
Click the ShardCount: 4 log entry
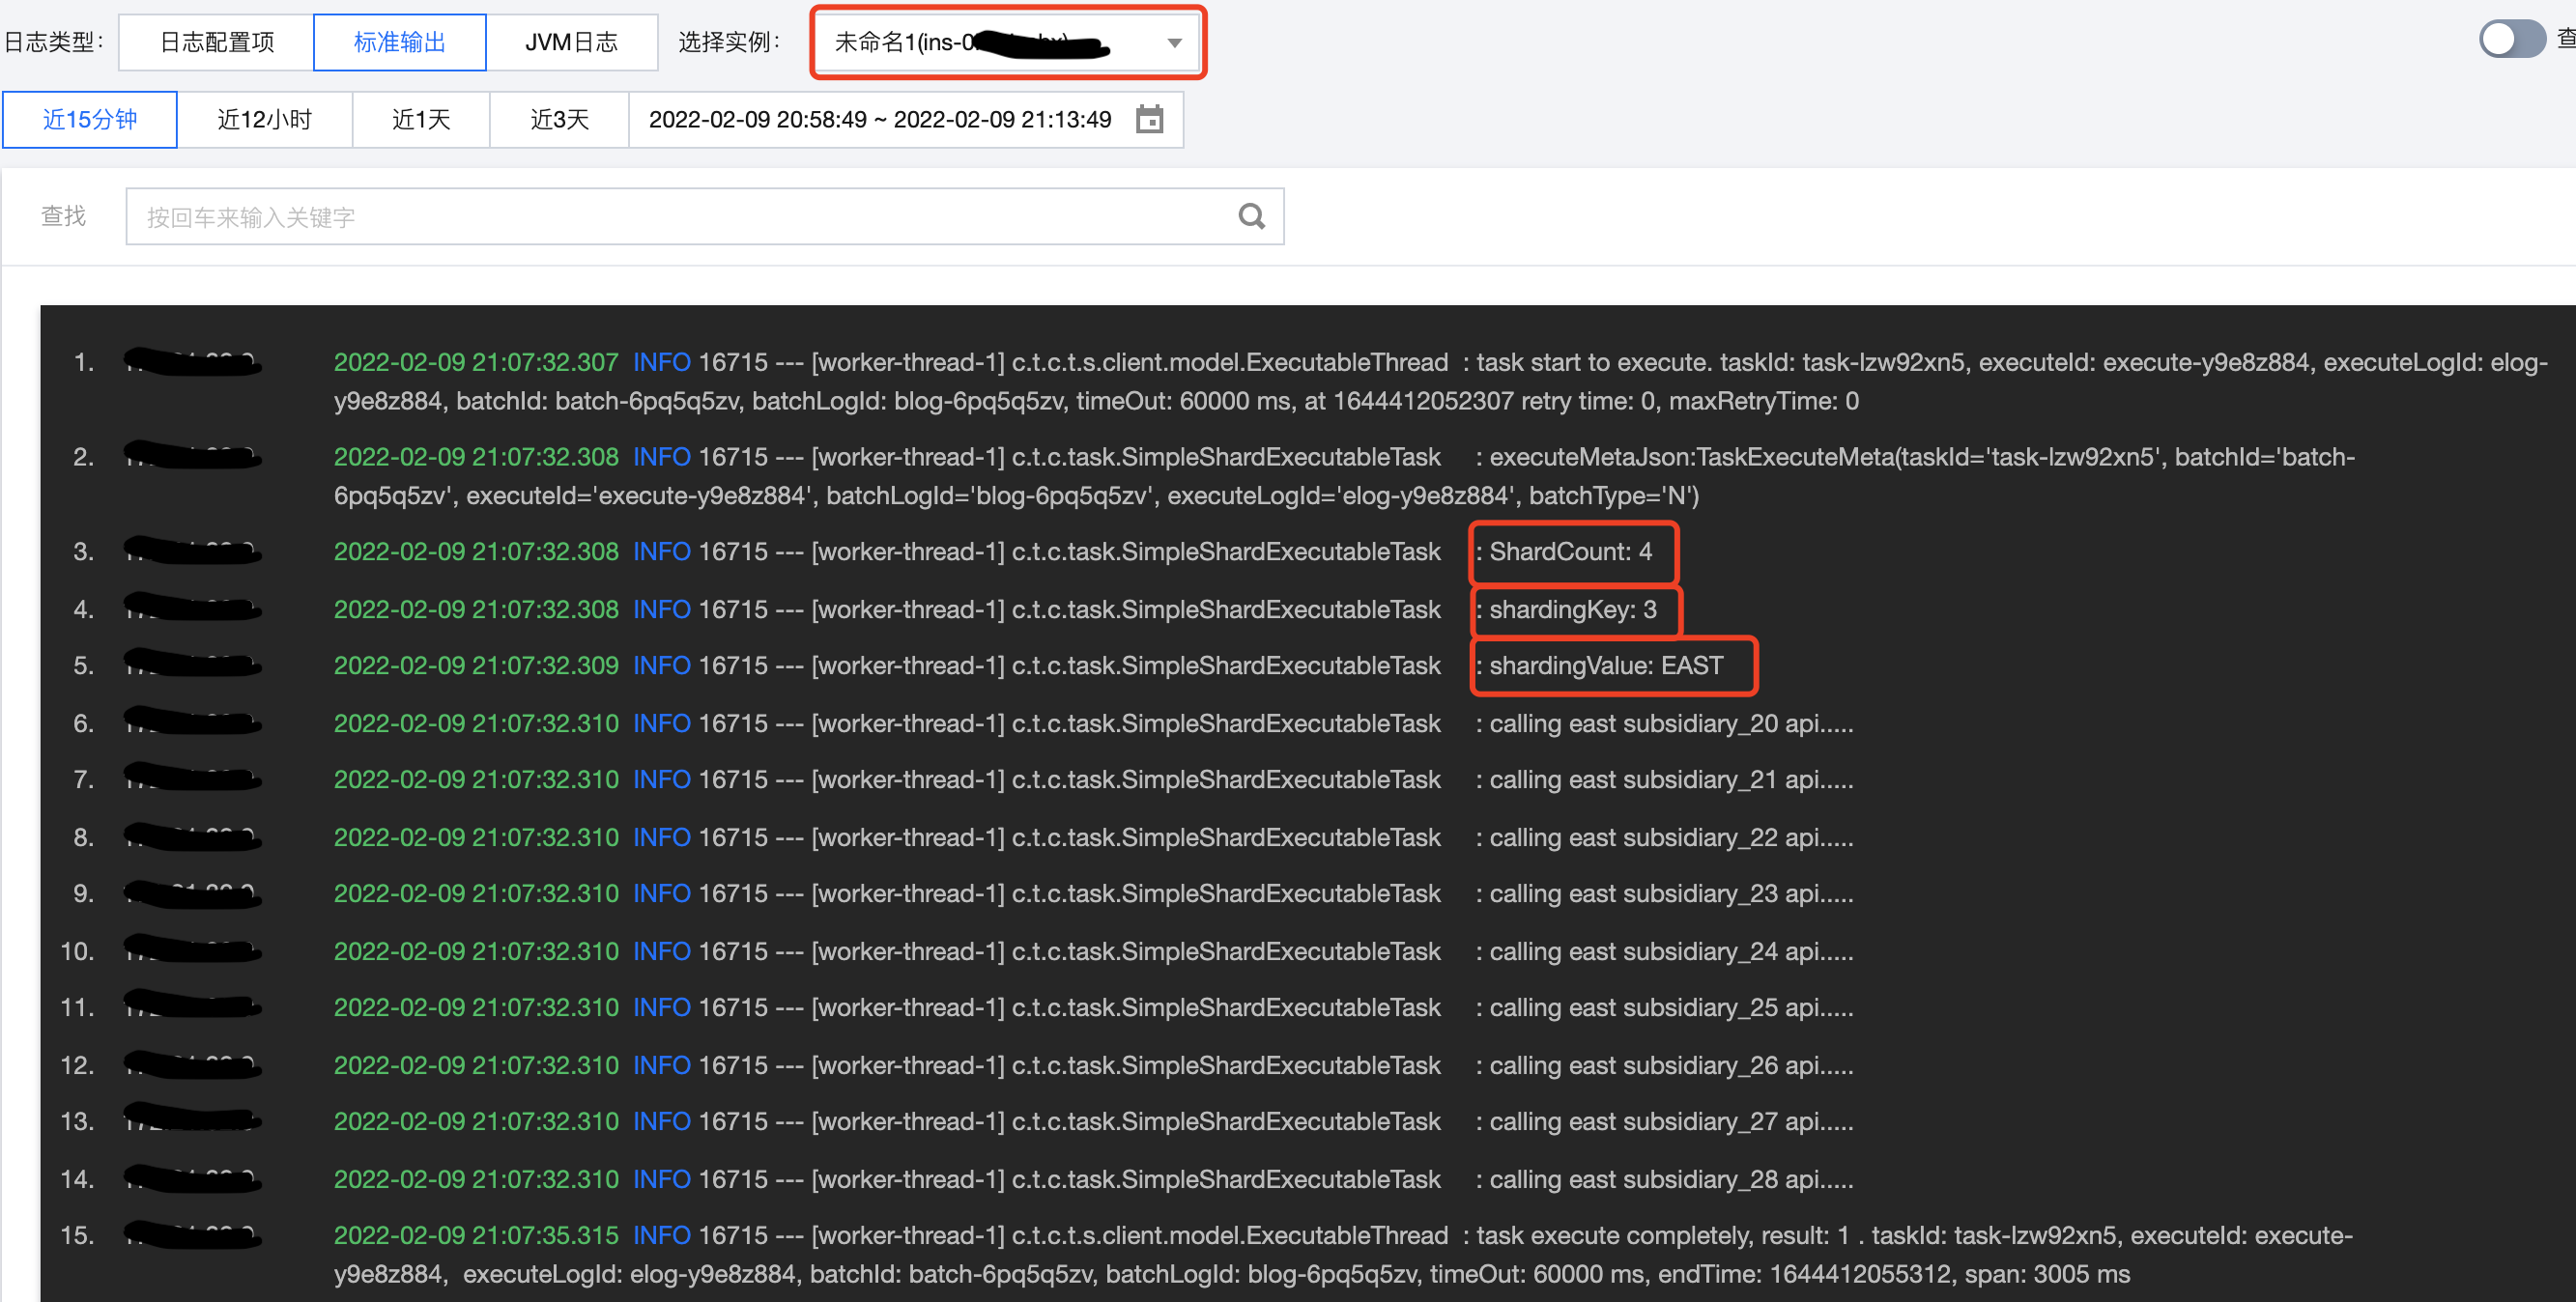[x=1570, y=552]
